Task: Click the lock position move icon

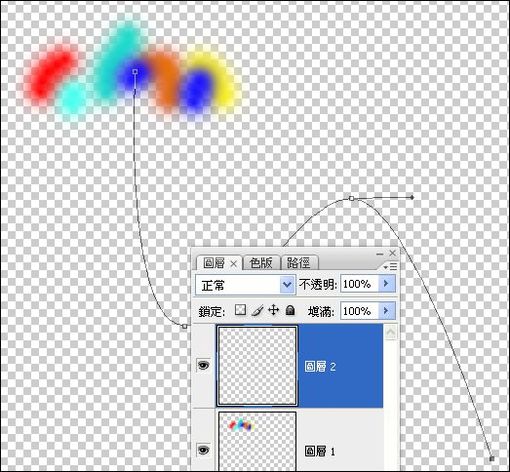Action: tap(273, 310)
